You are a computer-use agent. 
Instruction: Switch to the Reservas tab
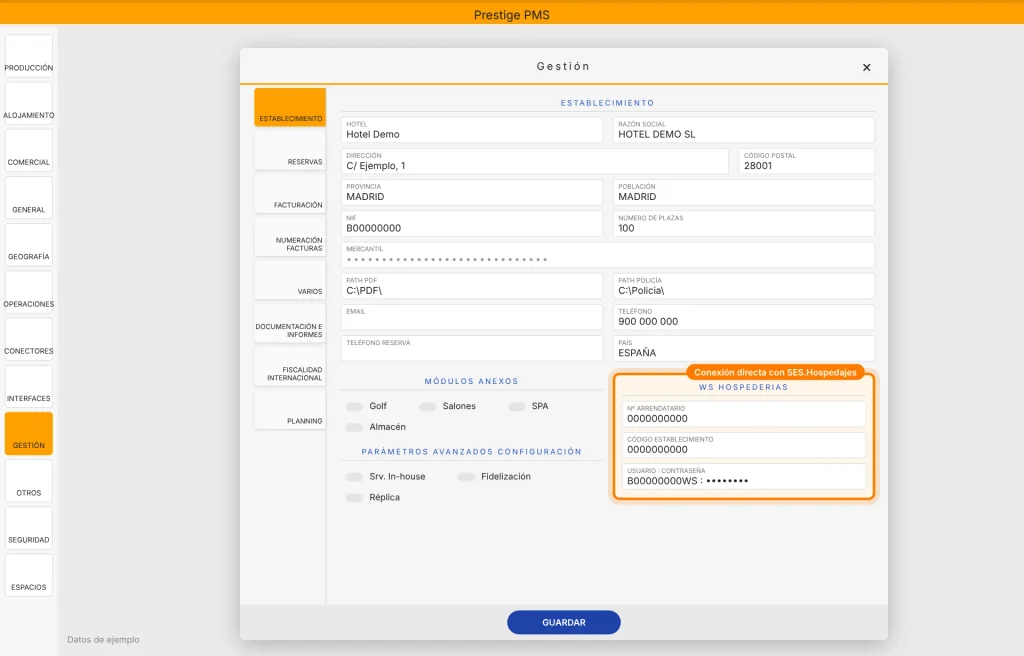pos(290,150)
